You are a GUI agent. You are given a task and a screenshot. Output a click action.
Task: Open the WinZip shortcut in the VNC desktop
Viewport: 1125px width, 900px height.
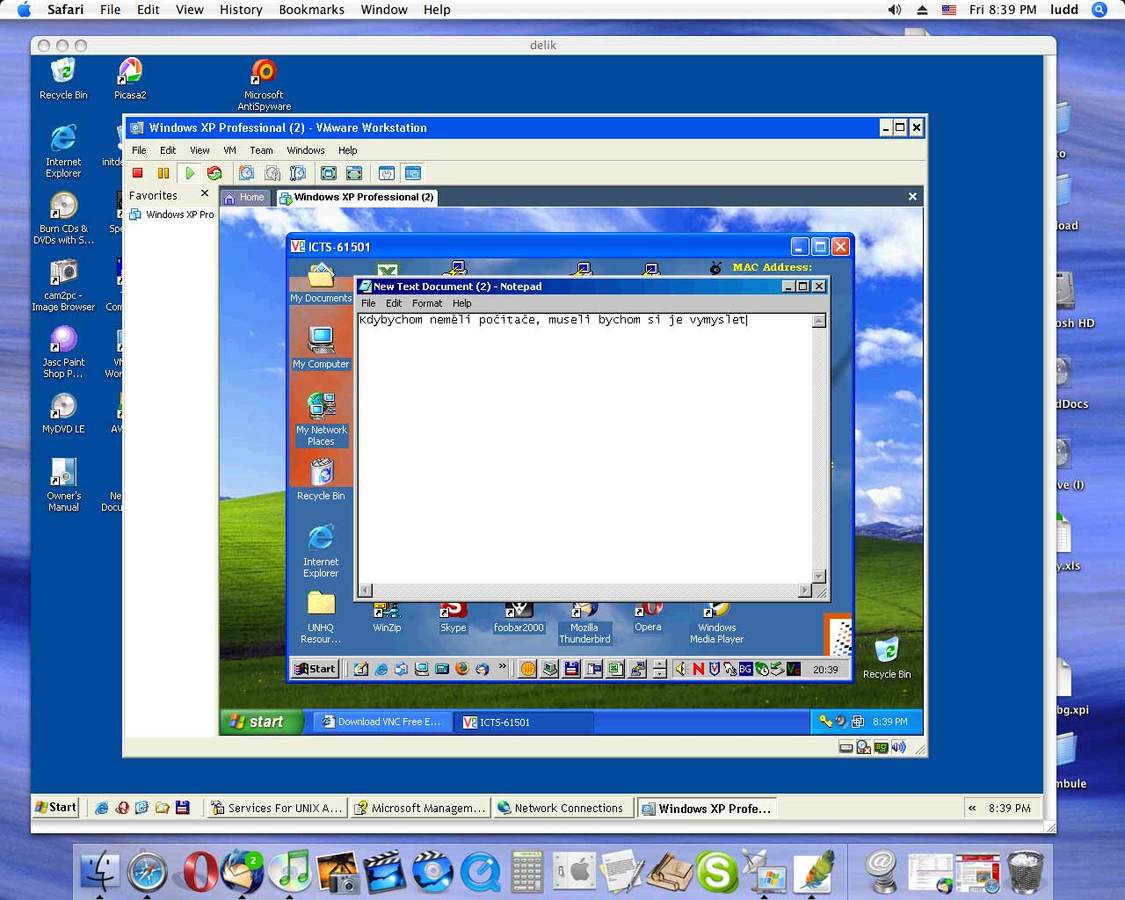387,618
